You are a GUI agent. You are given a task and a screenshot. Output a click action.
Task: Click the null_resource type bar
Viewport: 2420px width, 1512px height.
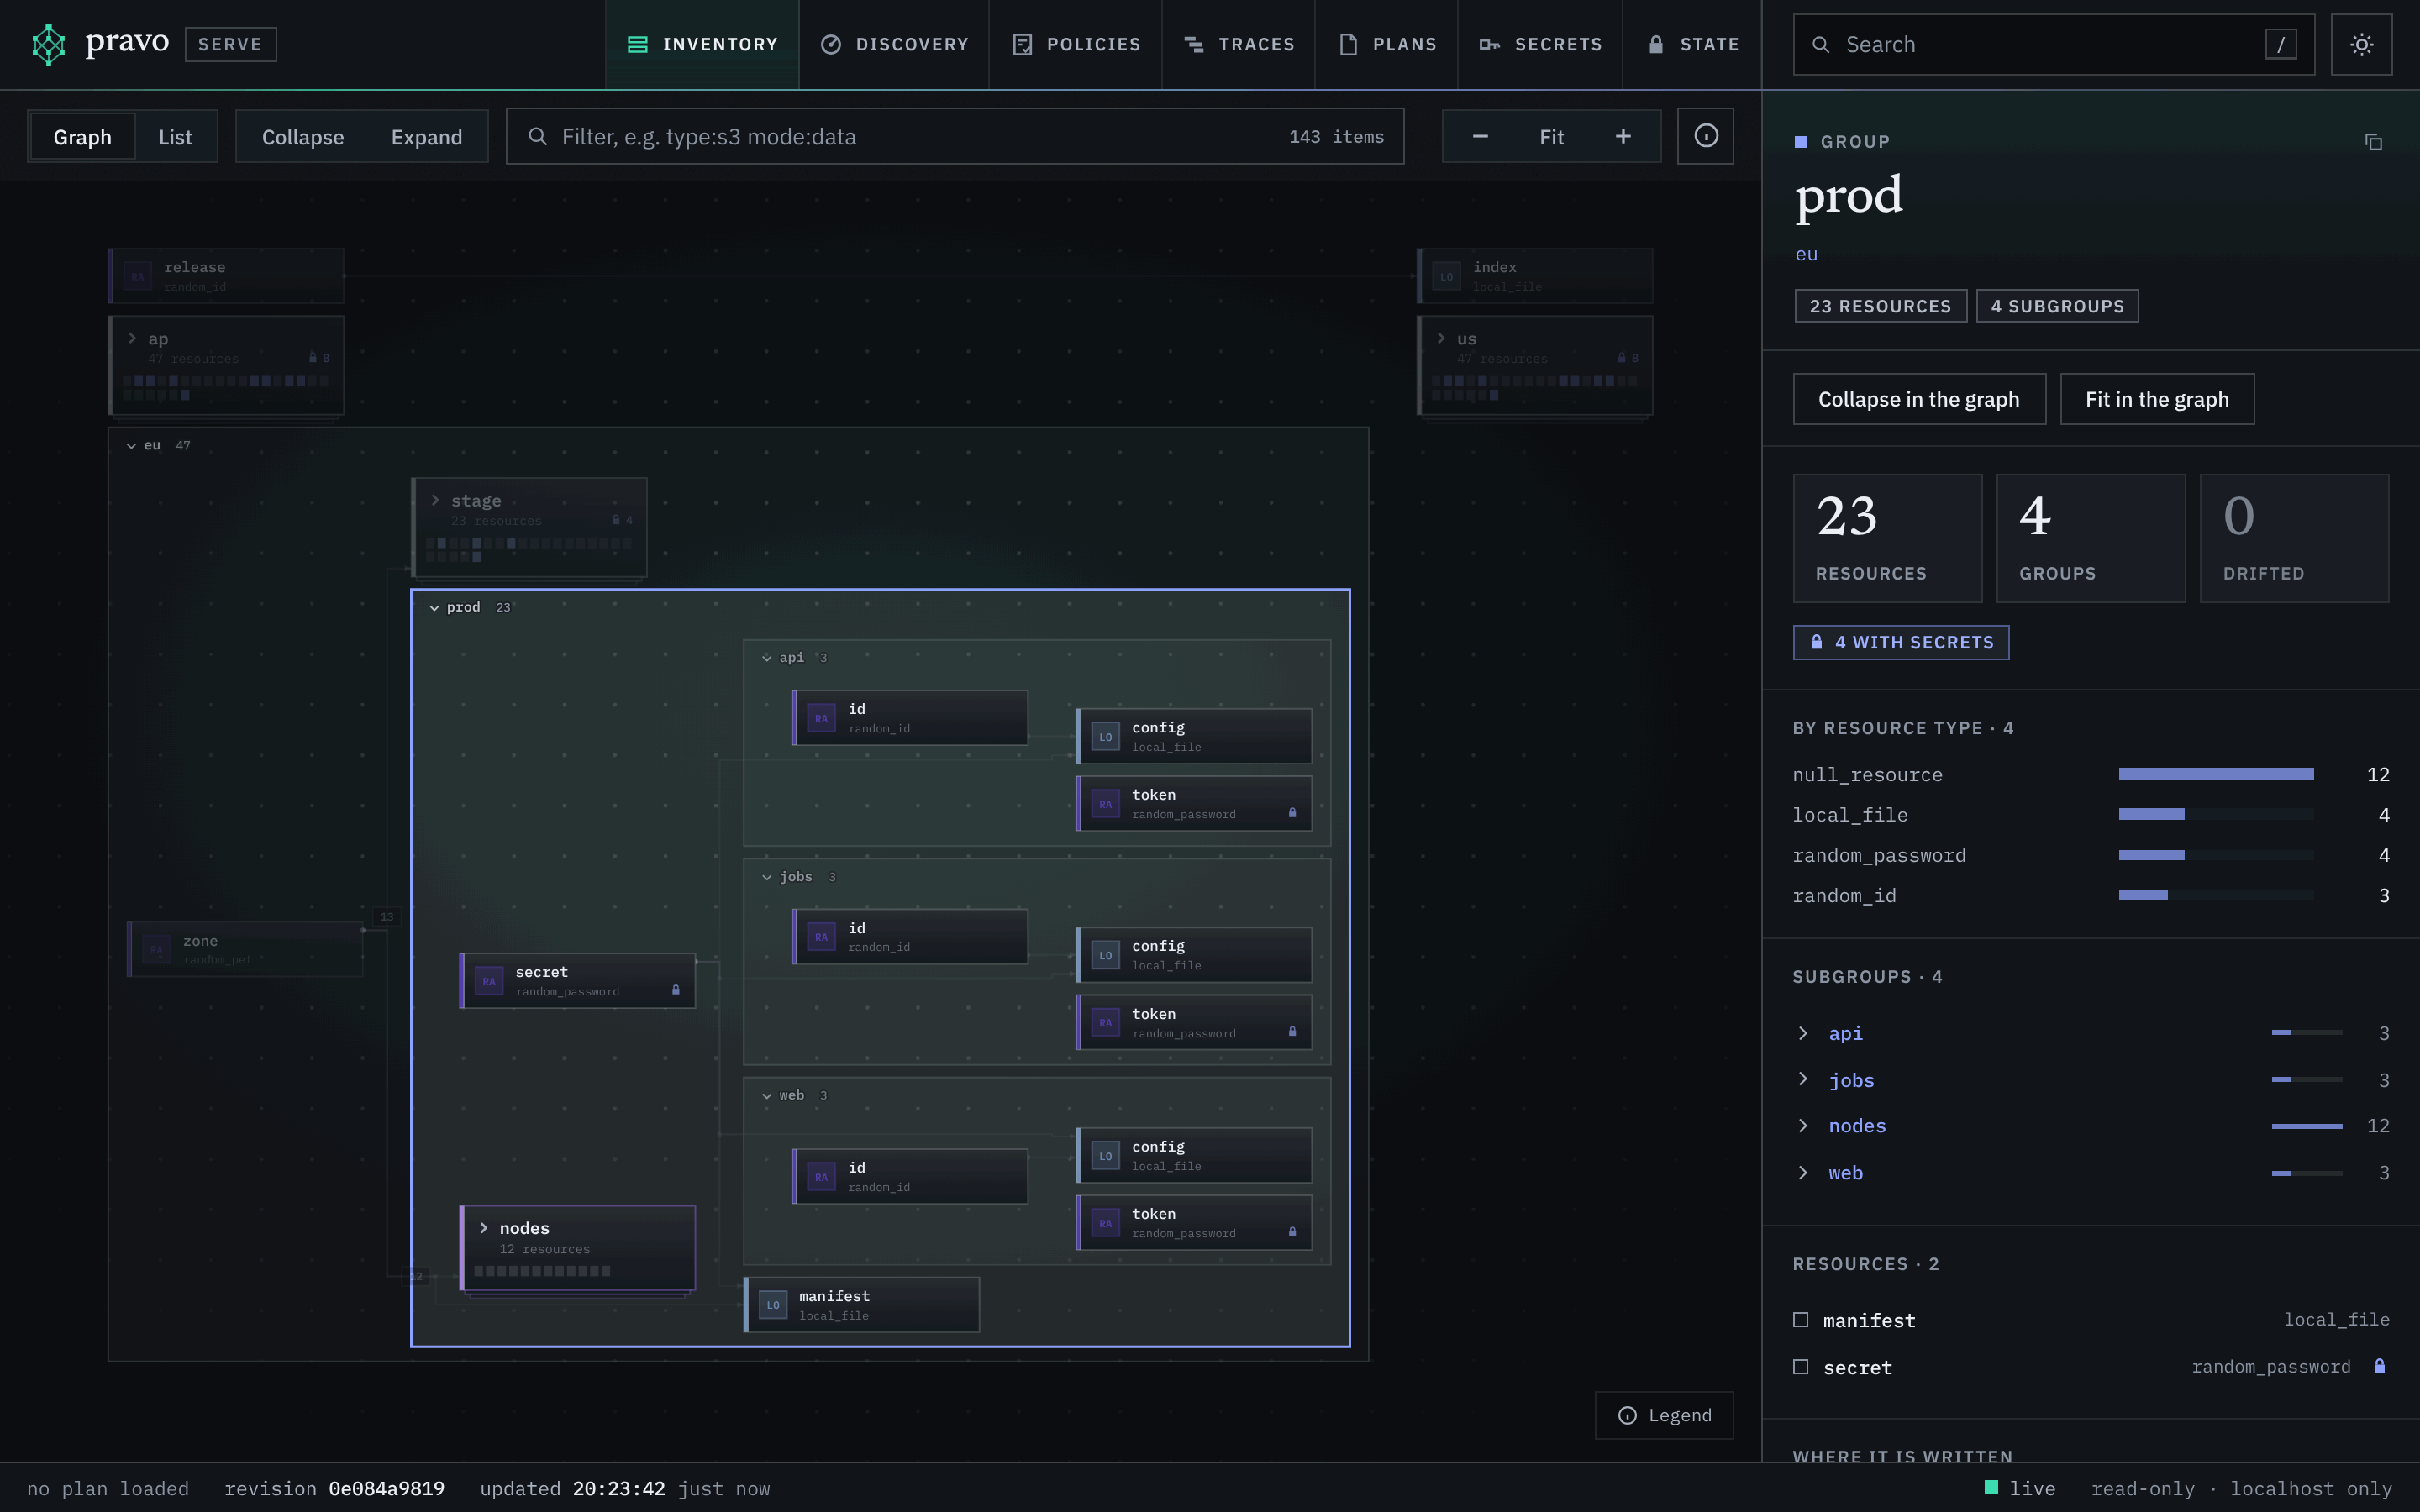coord(2215,774)
